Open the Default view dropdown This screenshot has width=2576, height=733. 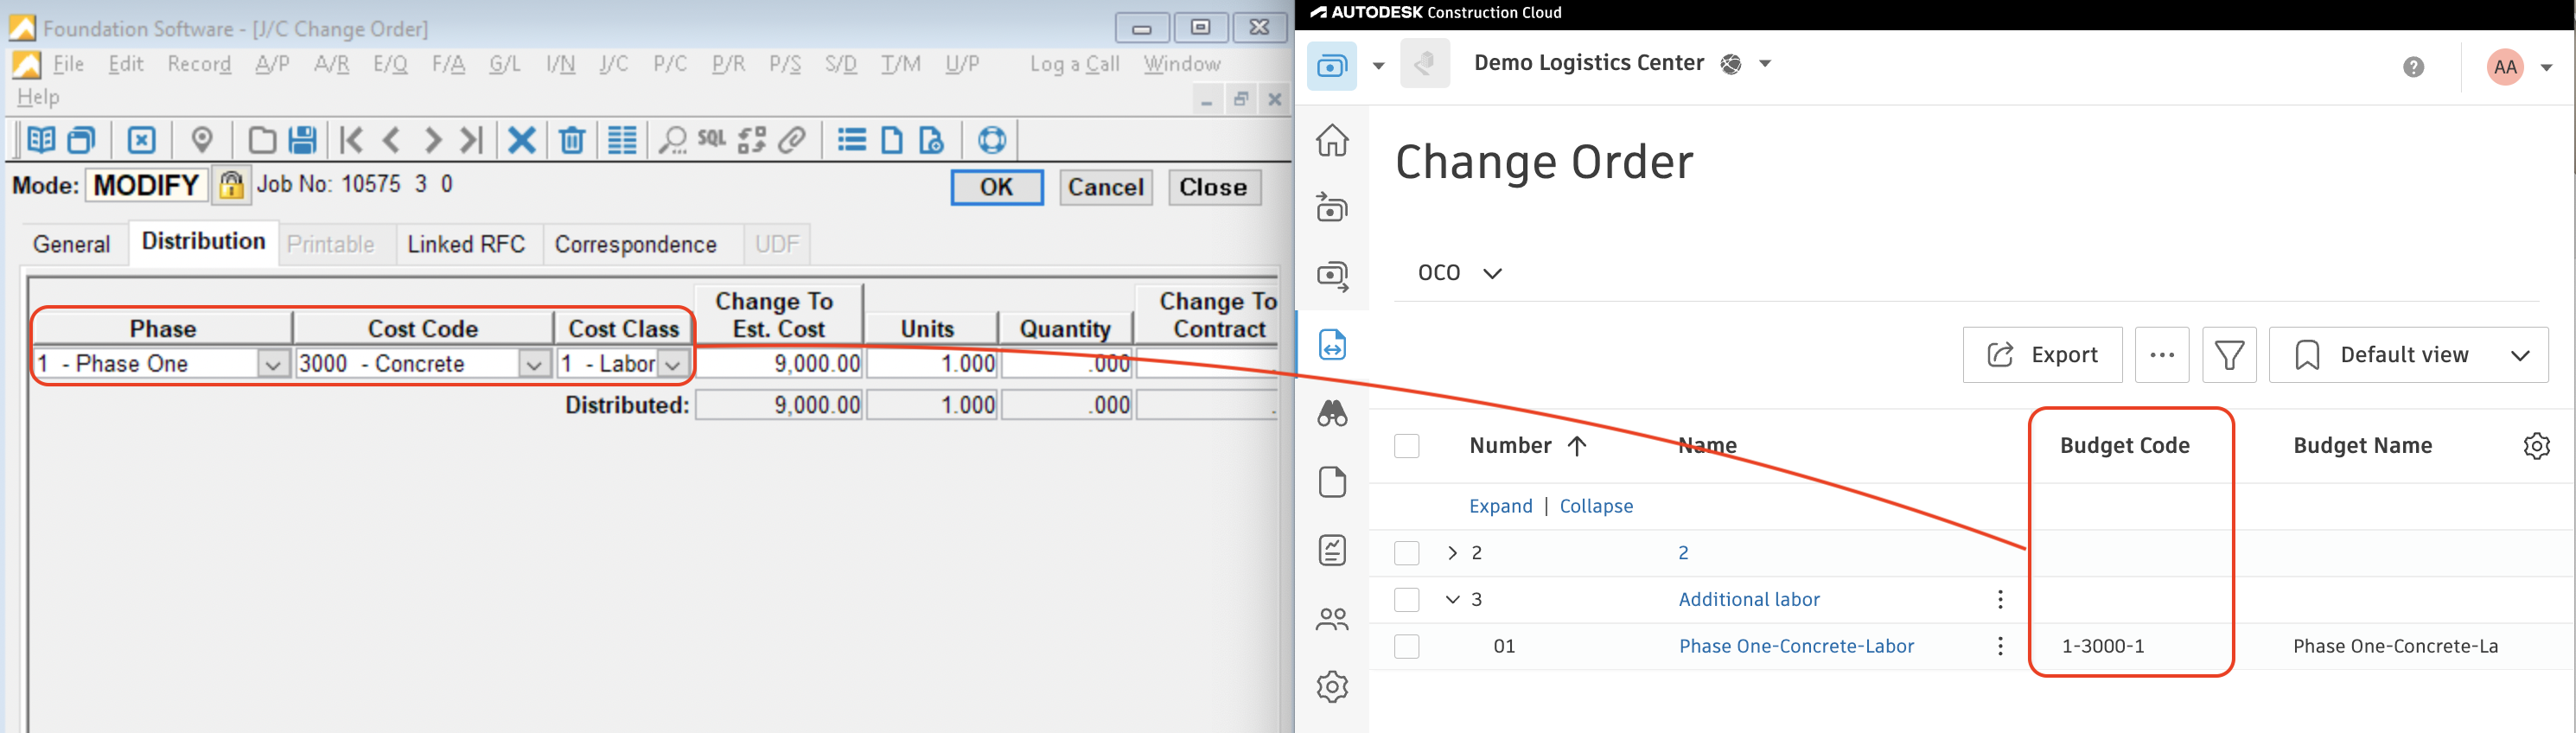[2408, 355]
